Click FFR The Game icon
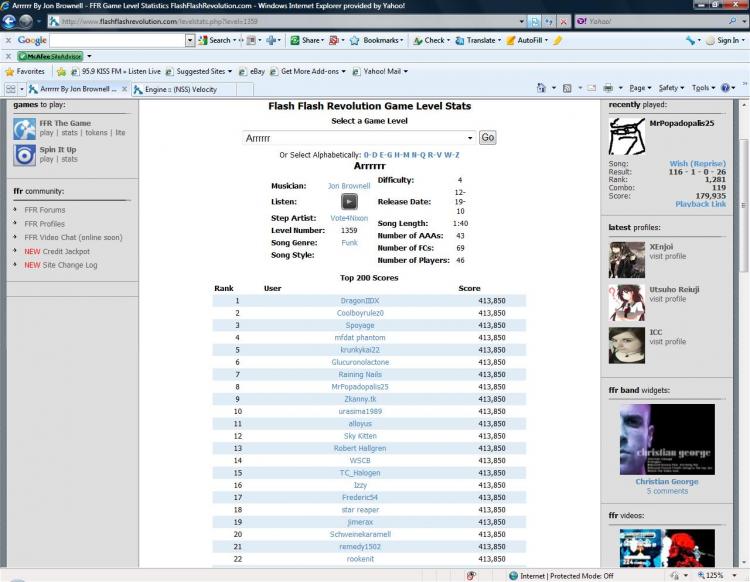The height and width of the screenshot is (582, 750). click(x=24, y=129)
